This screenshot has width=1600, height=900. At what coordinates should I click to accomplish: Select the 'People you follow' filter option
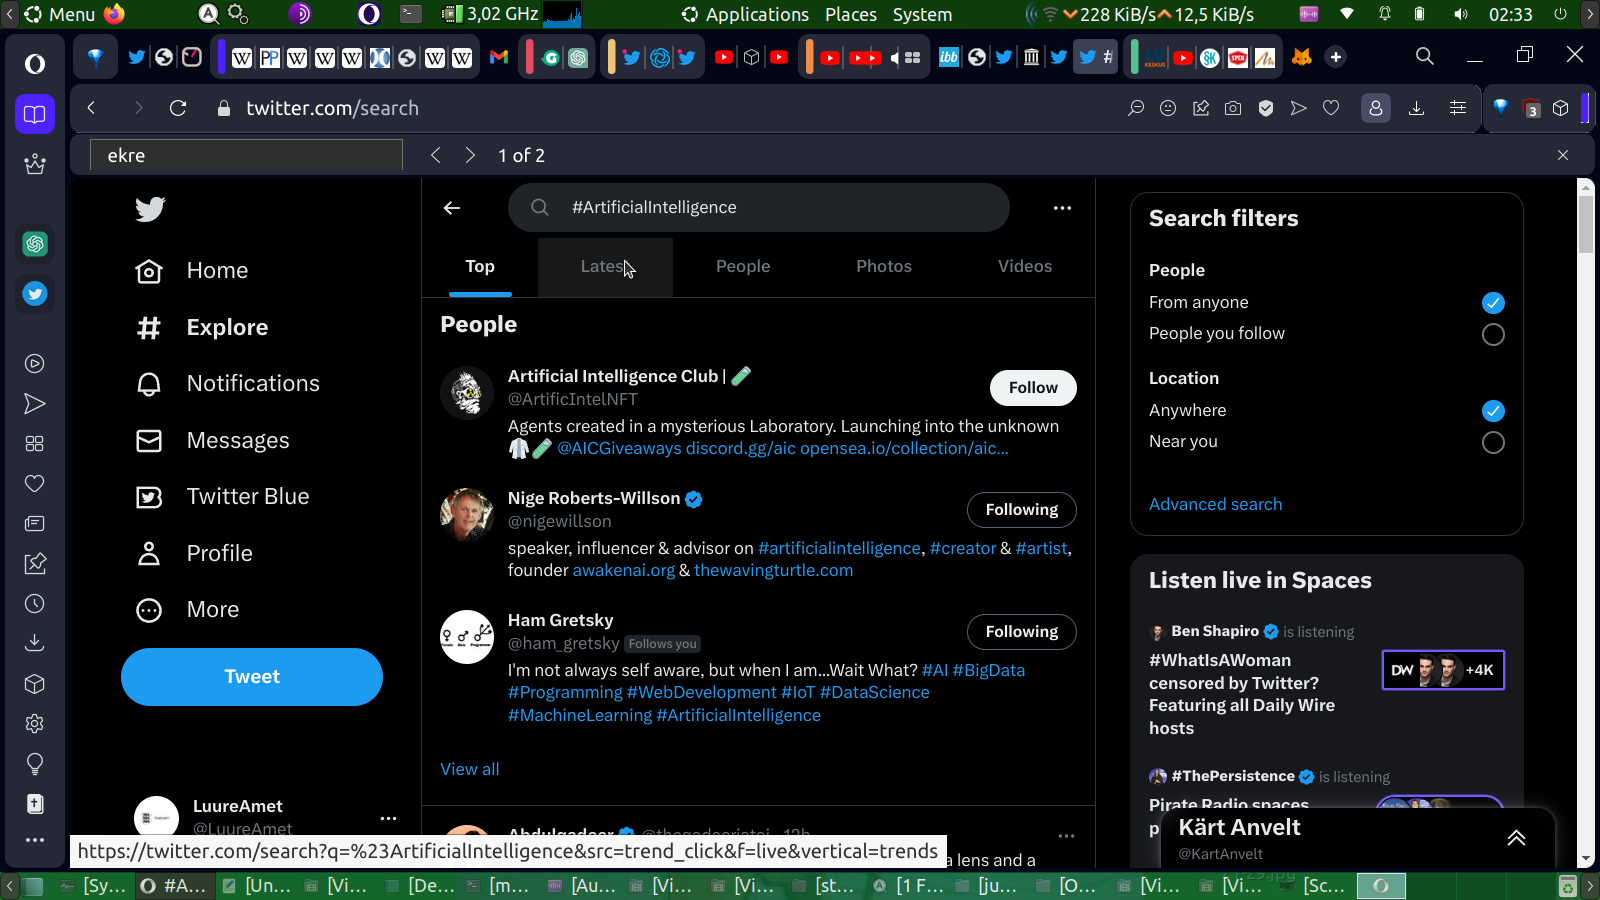[x=1493, y=335]
